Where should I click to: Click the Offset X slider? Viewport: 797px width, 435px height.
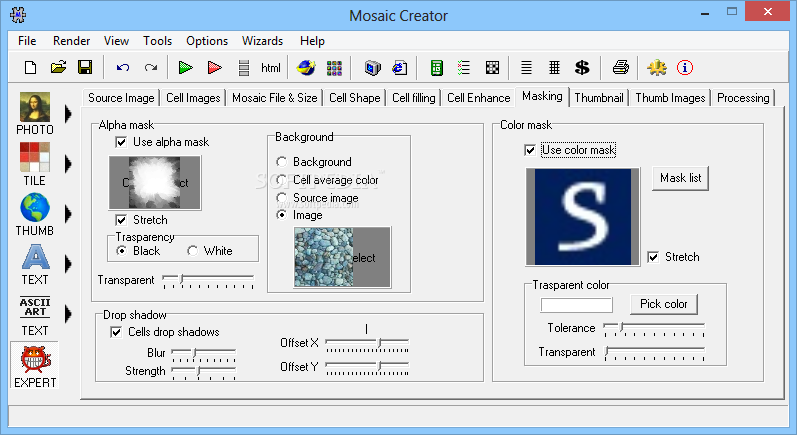[x=367, y=344]
